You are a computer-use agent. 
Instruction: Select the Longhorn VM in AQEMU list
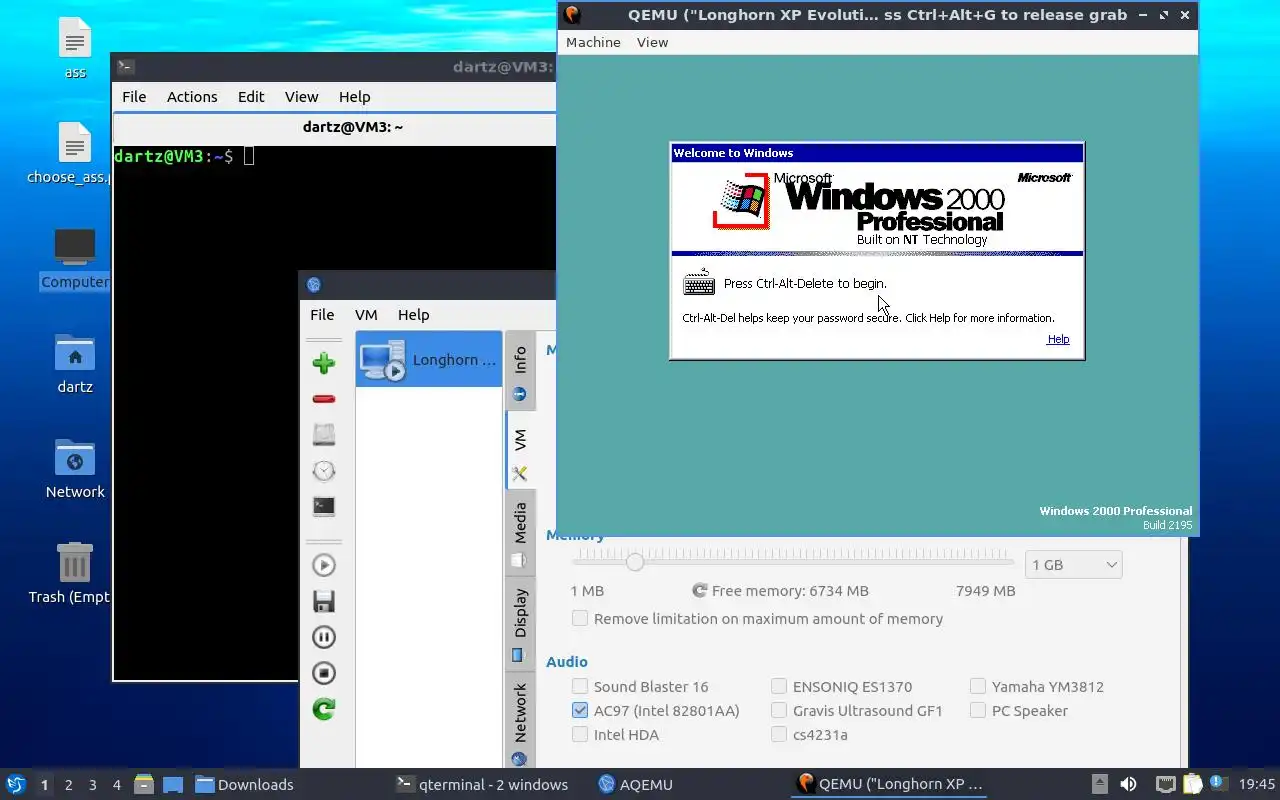[x=428, y=360]
